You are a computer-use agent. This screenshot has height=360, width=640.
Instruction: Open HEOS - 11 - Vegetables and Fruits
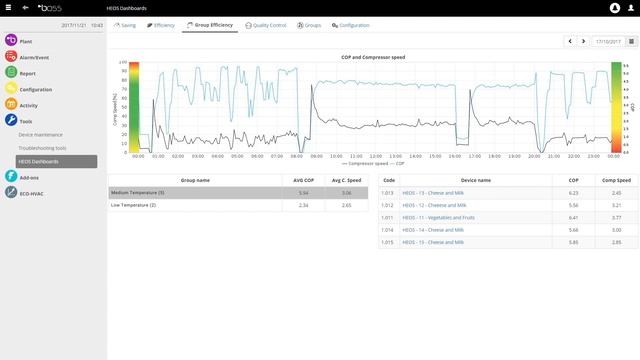coord(438,218)
